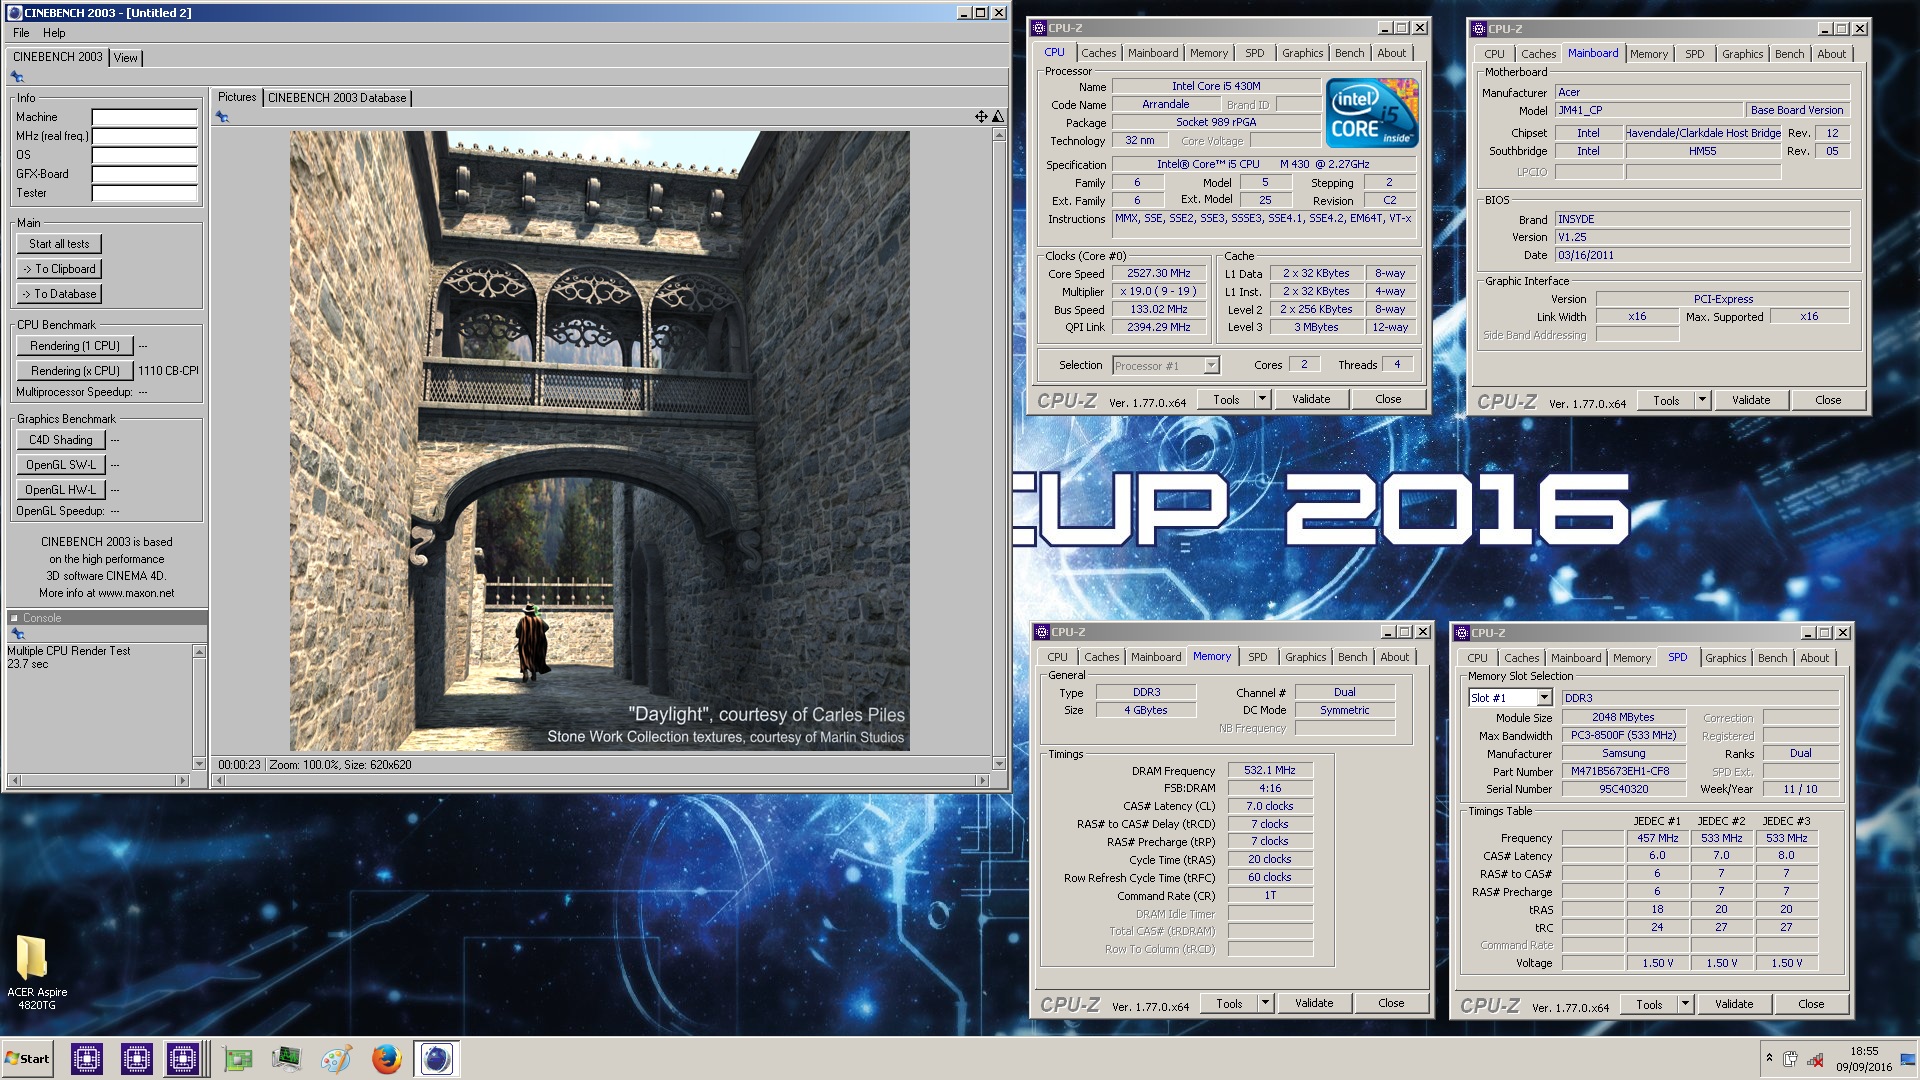Expand Tools dropdown arrow in Memory window
The image size is (1920, 1080).
1265,1003
